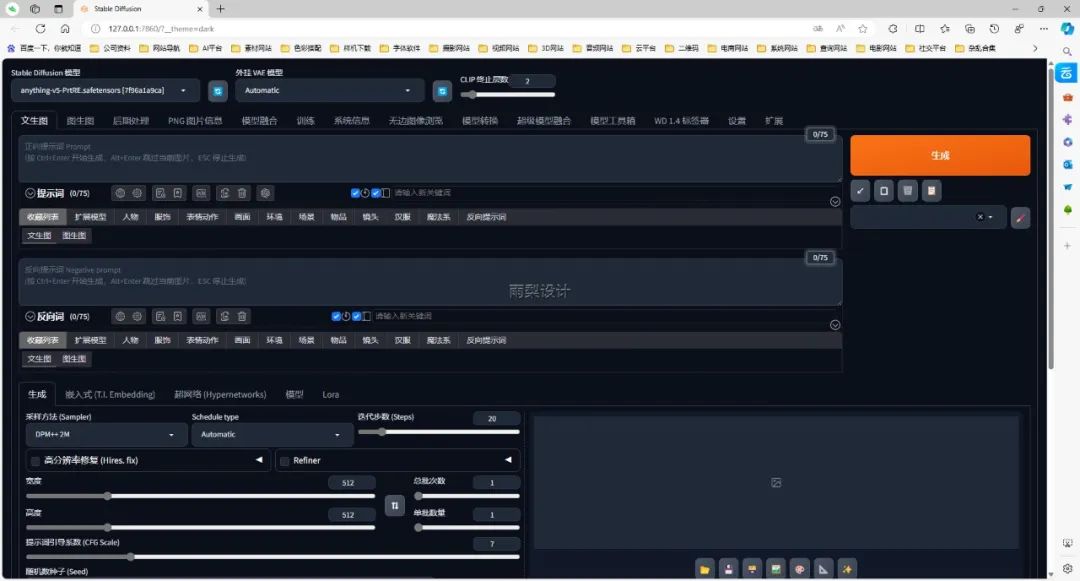
Task: Open the Edge sidebar settings gear
Action: pyautogui.click(x=1067, y=569)
